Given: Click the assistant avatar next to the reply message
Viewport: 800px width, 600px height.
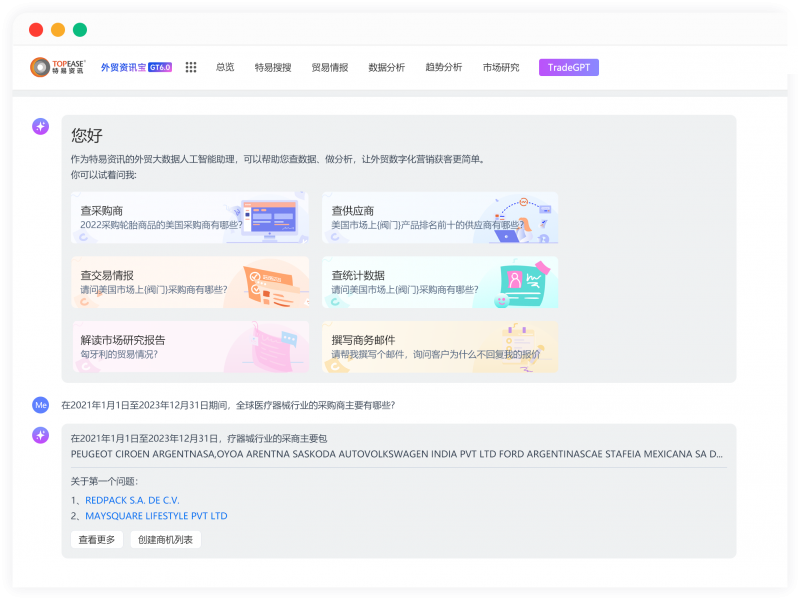Looking at the screenshot, I should 40,436.
